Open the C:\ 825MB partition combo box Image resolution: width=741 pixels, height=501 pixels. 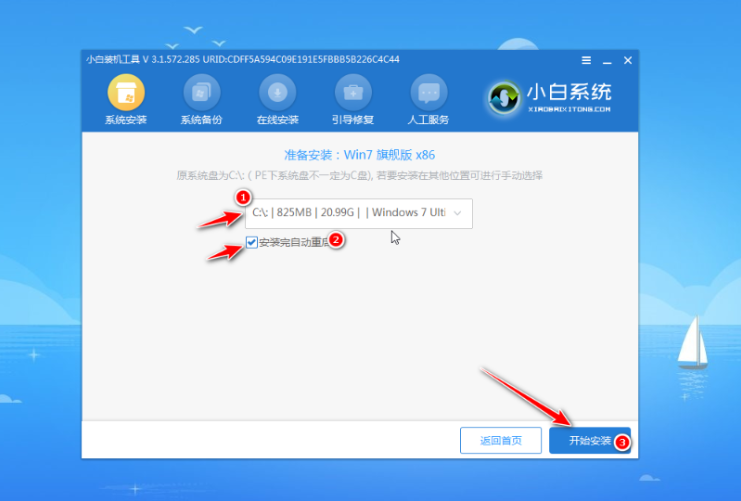coord(350,213)
